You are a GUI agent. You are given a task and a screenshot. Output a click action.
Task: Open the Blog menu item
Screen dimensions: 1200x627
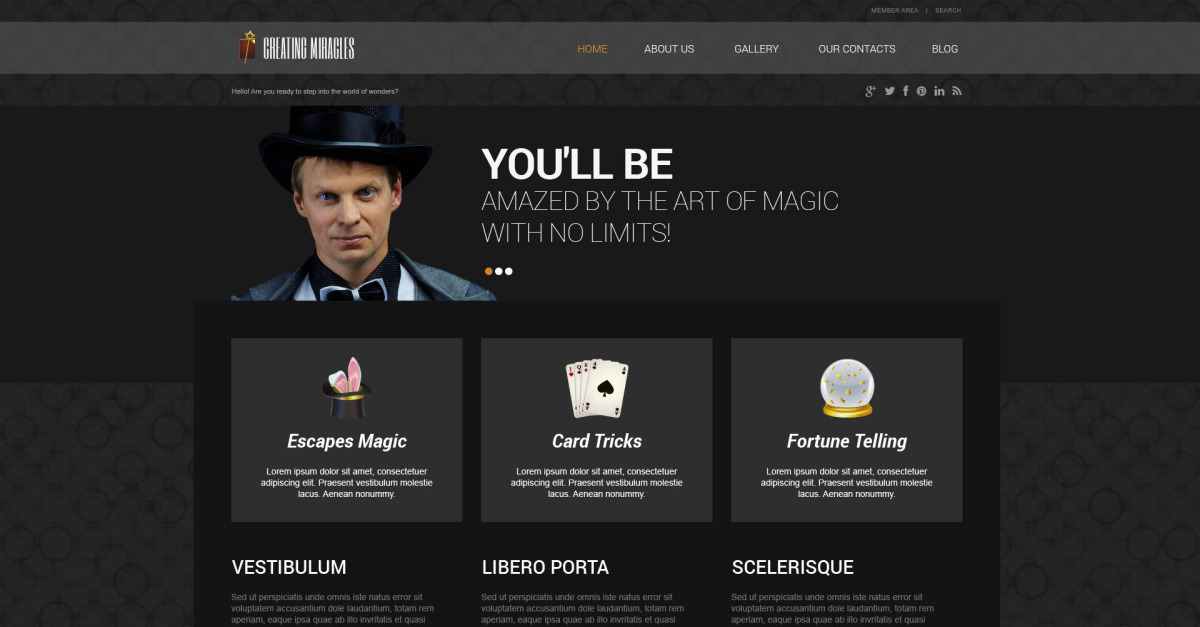[x=945, y=49]
